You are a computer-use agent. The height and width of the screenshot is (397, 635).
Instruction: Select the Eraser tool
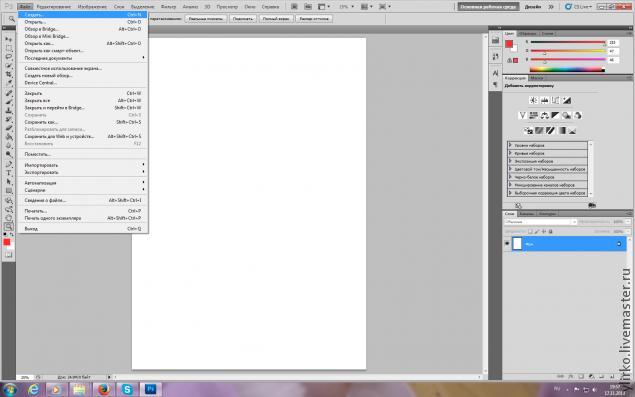[9, 128]
